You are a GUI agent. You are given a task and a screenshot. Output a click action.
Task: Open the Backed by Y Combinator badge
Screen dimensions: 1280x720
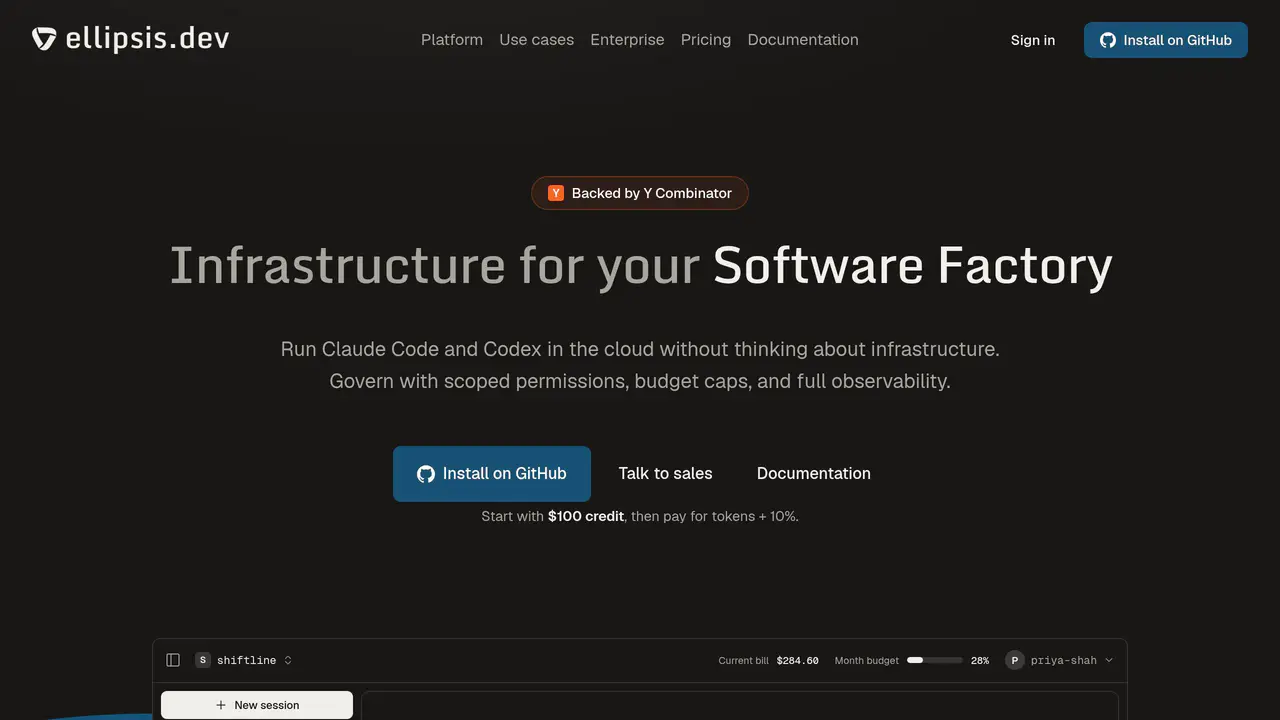640,193
